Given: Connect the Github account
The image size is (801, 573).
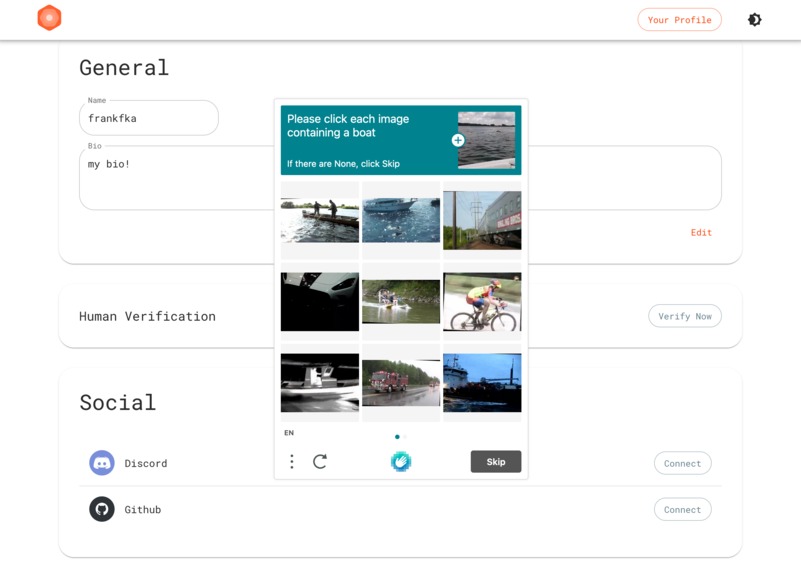Looking at the screenshot, I should tap(682, 510).
